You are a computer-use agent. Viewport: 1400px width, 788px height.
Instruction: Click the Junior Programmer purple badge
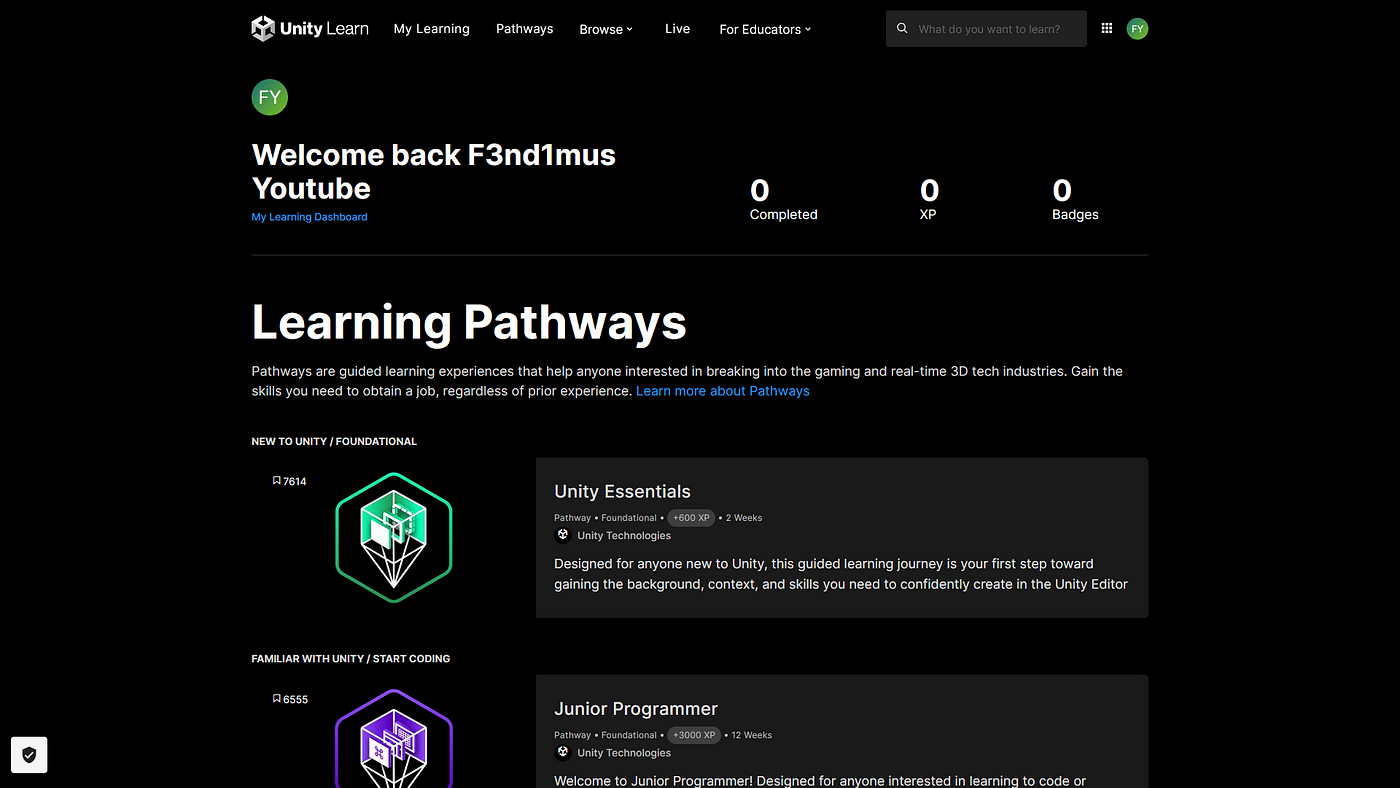[x=394, y=738]
